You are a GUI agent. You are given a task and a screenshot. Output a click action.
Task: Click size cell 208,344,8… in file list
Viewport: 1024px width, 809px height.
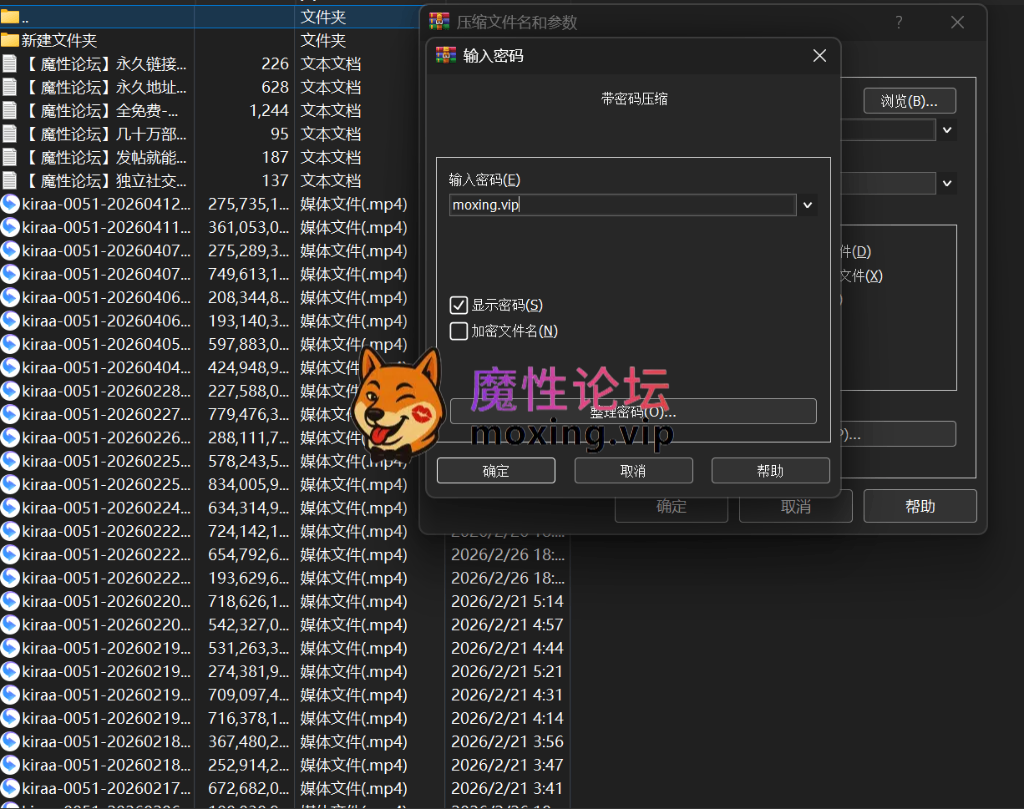pos(248,298)
